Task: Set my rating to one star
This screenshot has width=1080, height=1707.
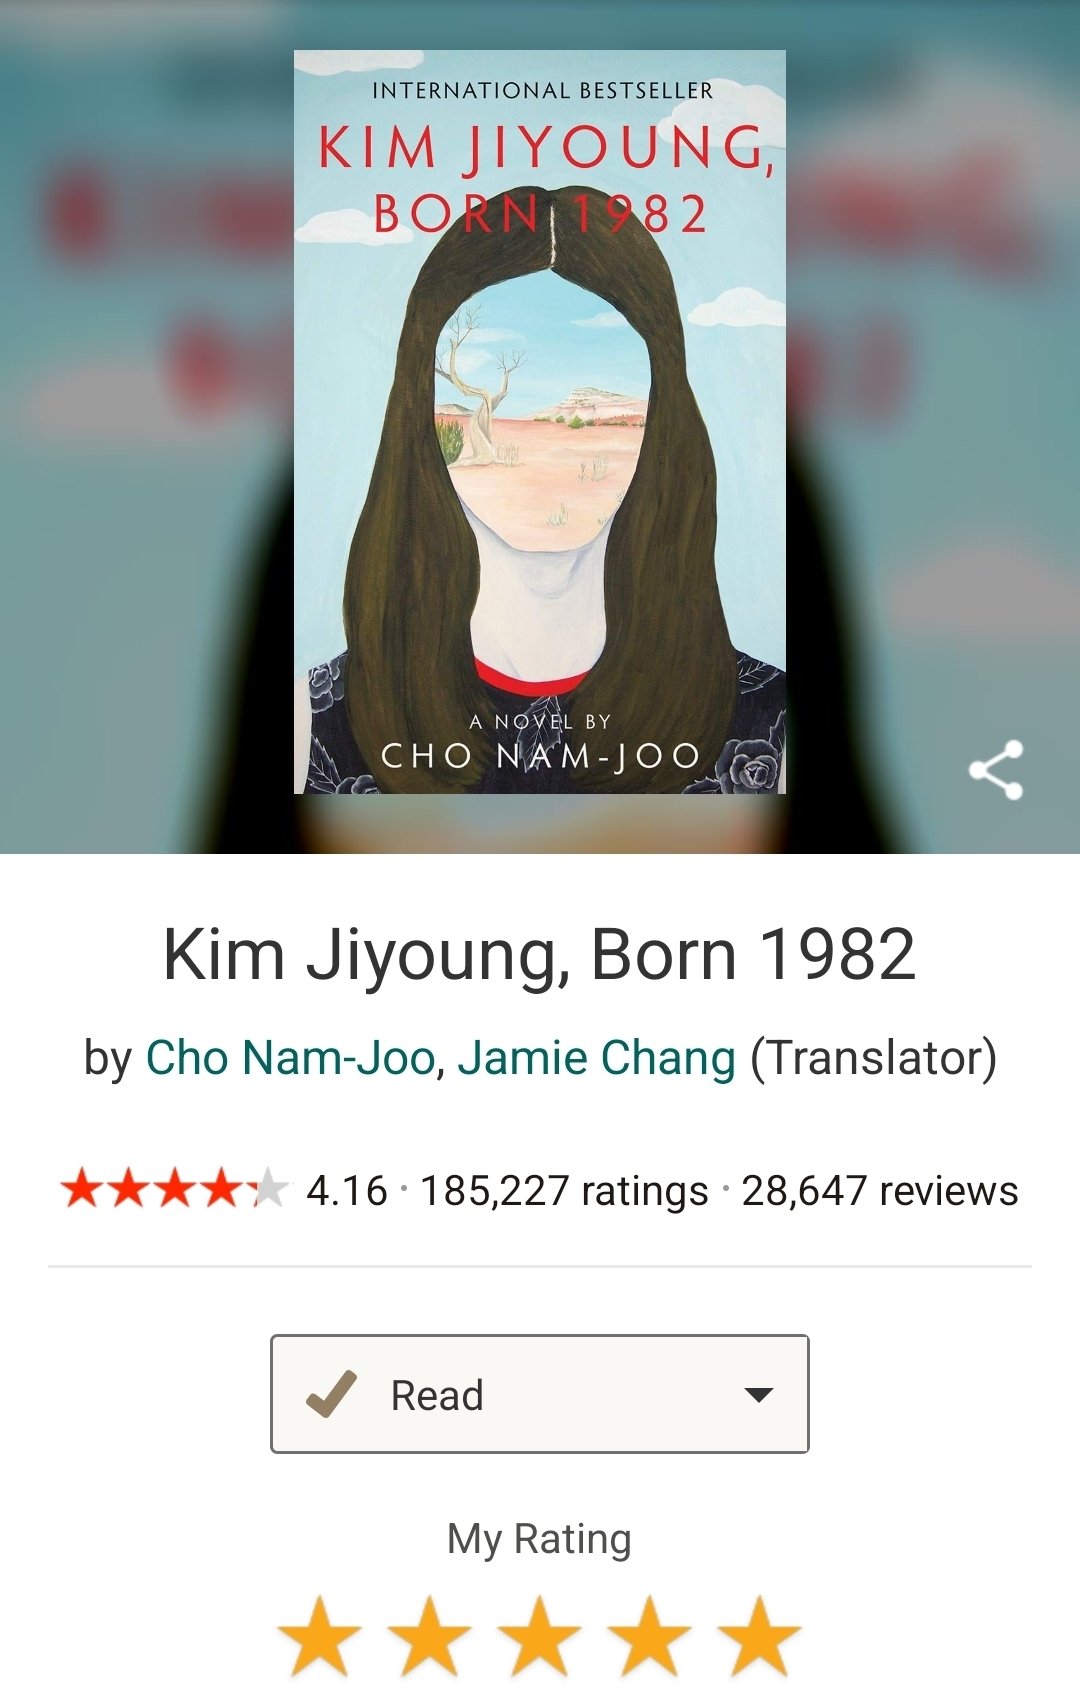Action: 320,1636
